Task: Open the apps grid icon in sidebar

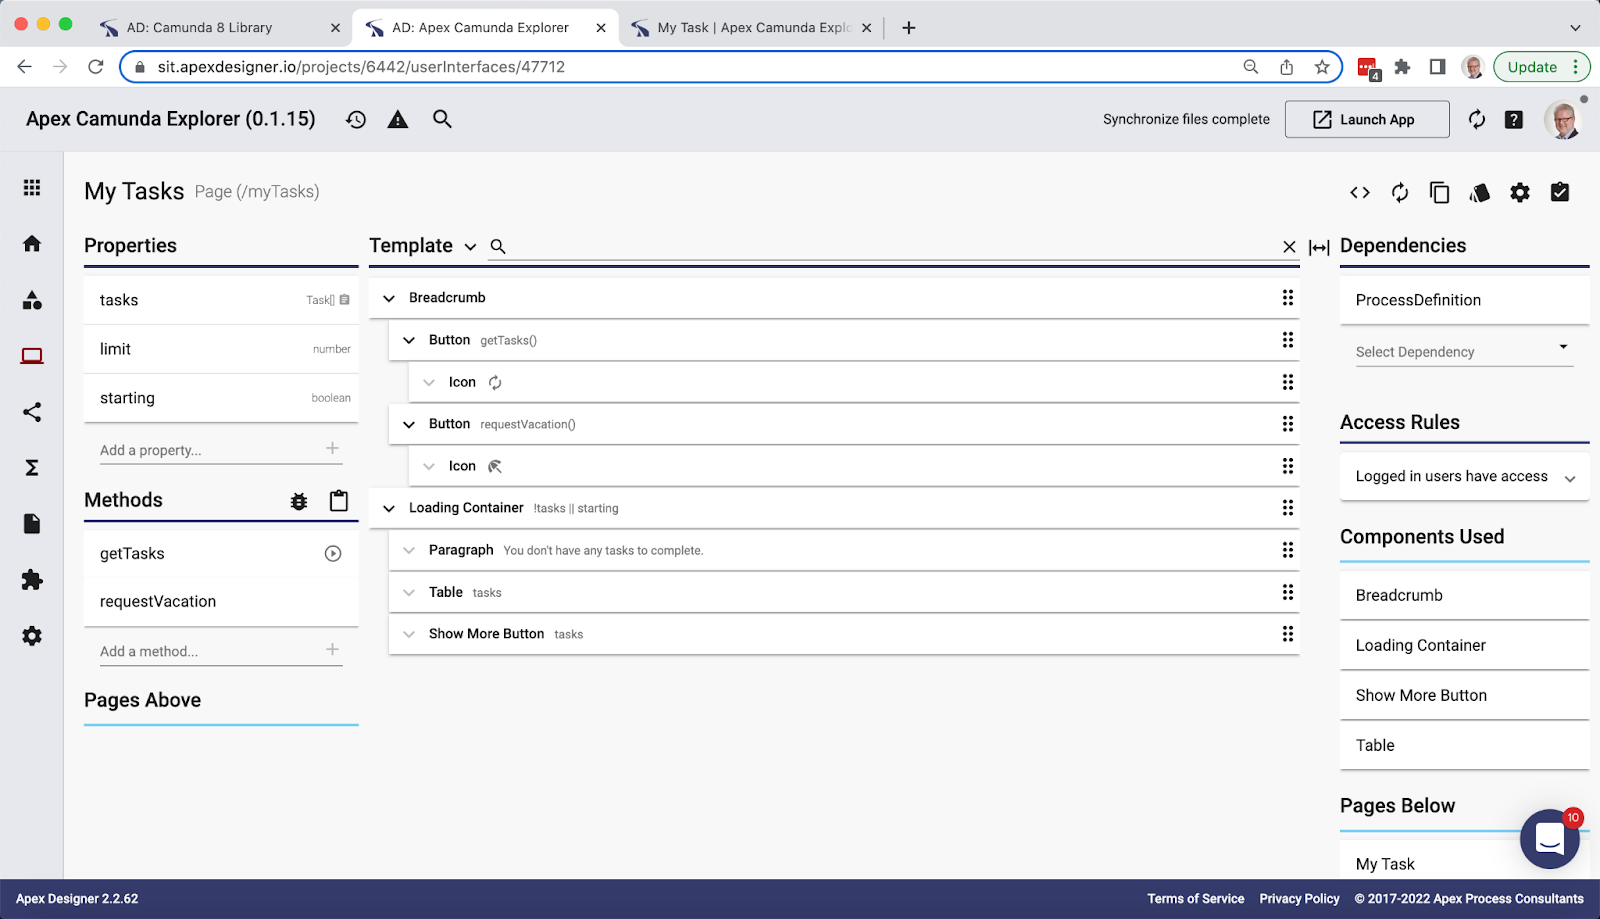Action: (32, 188)
